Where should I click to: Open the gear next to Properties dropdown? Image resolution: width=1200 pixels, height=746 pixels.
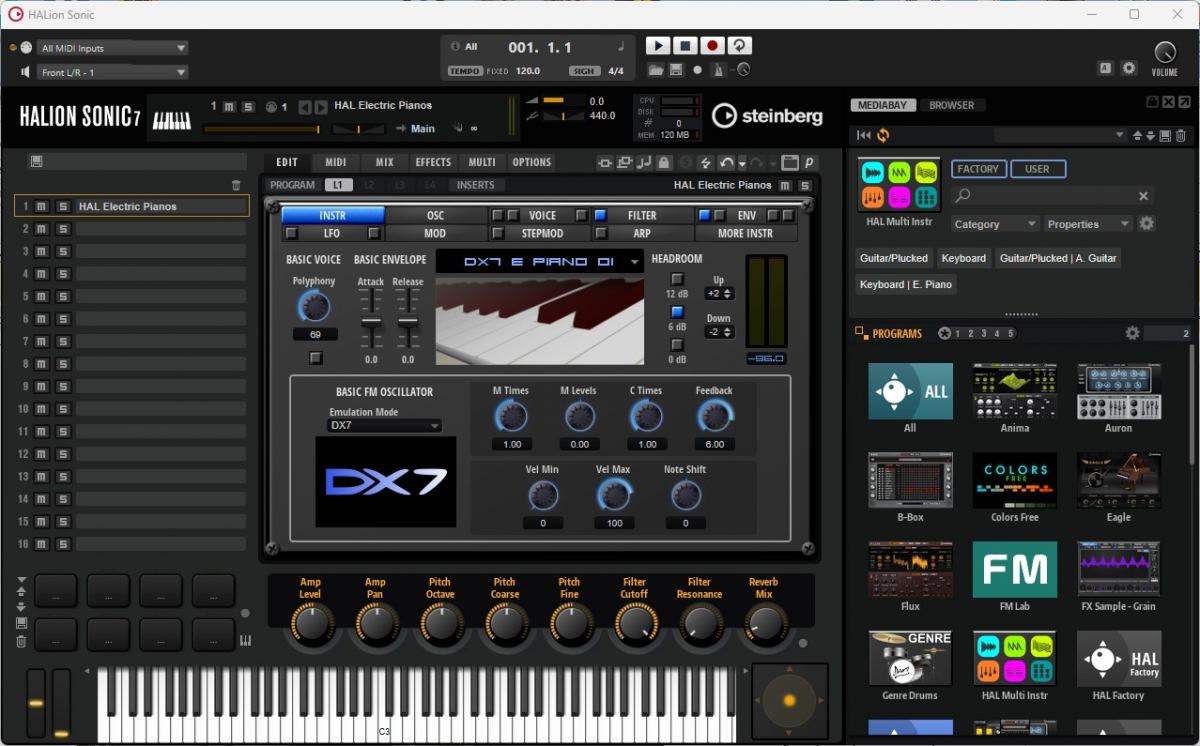1147,224
